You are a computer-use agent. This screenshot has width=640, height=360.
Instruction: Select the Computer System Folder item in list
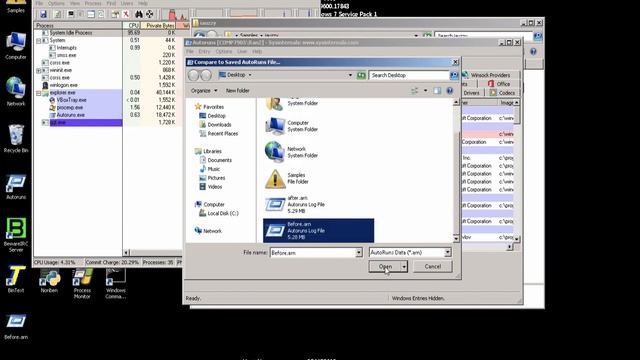tap(291, 126)
